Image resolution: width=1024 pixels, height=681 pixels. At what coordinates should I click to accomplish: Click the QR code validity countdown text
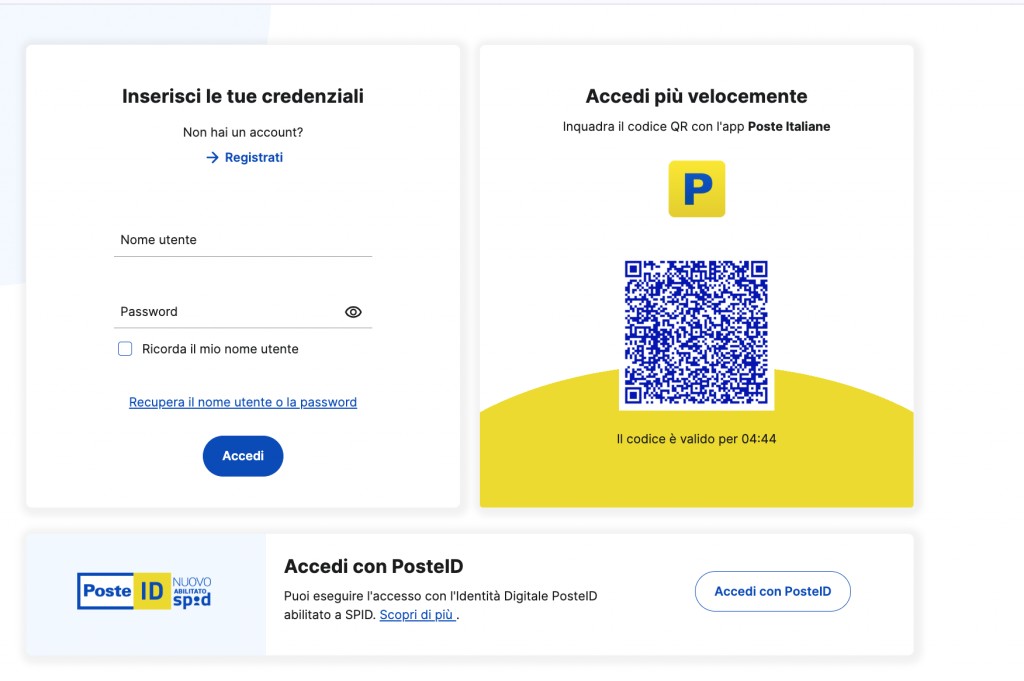(696, 439)
